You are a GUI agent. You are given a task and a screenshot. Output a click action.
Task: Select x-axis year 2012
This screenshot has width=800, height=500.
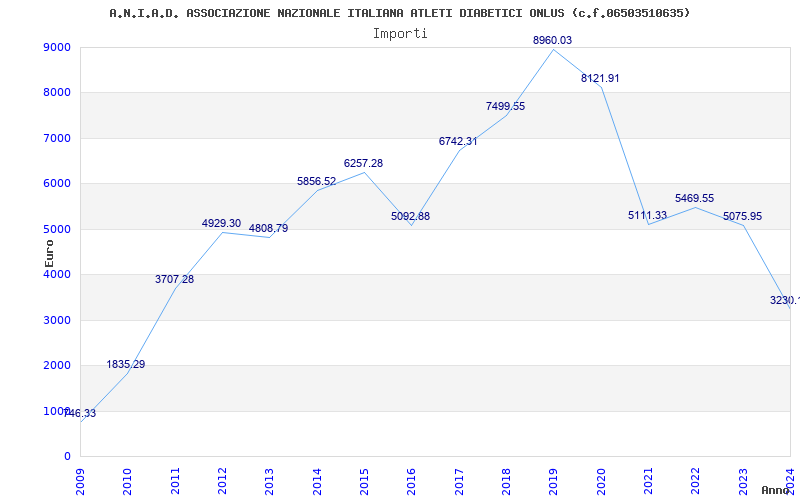pyautogui.click(x=222, y=482)
